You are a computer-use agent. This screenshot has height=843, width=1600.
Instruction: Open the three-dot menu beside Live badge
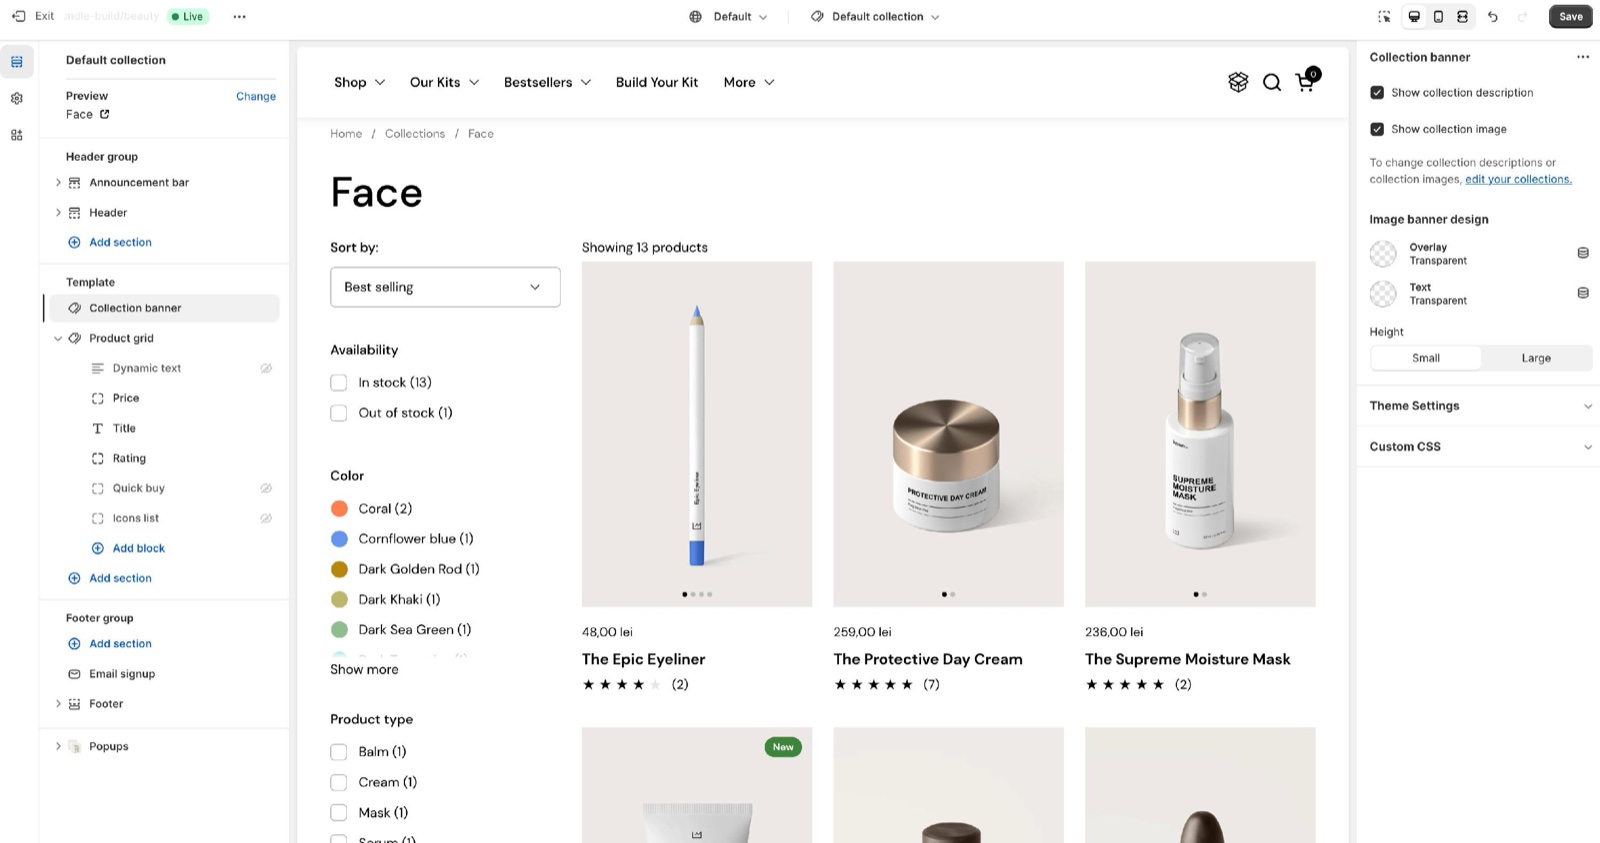click(x=239, y=16)
